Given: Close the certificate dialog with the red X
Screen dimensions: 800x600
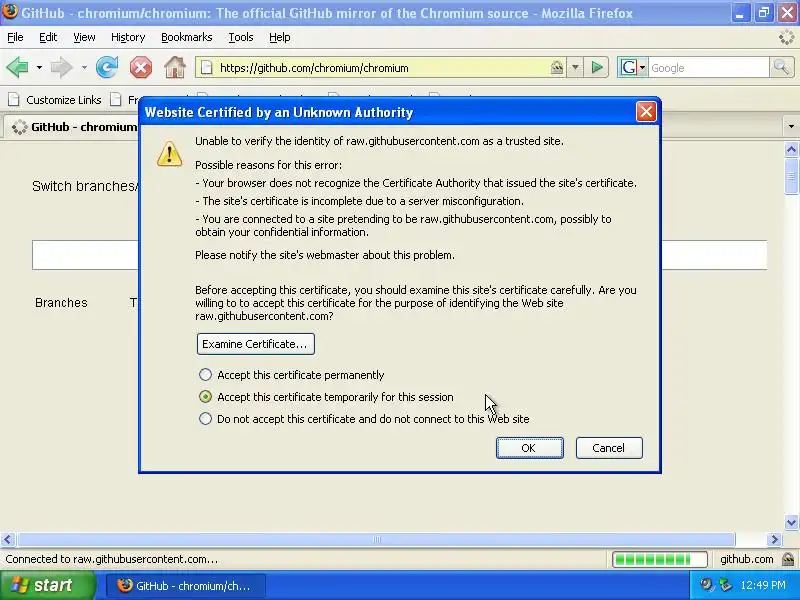Looking at the screenshot, I should (646, 111).
